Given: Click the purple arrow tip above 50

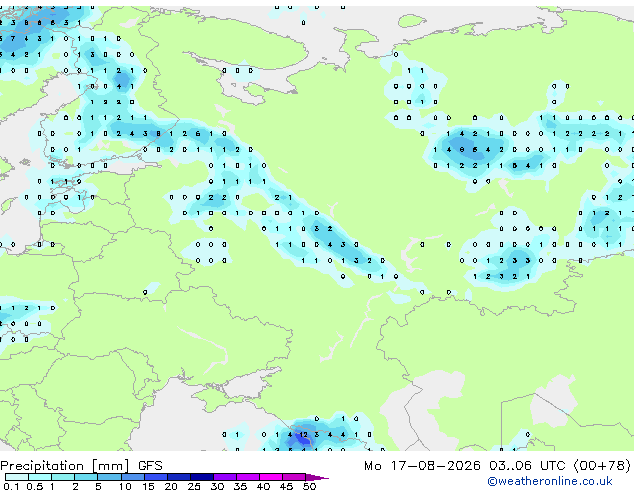Looking at the screenshot, I should pos(317,477).
